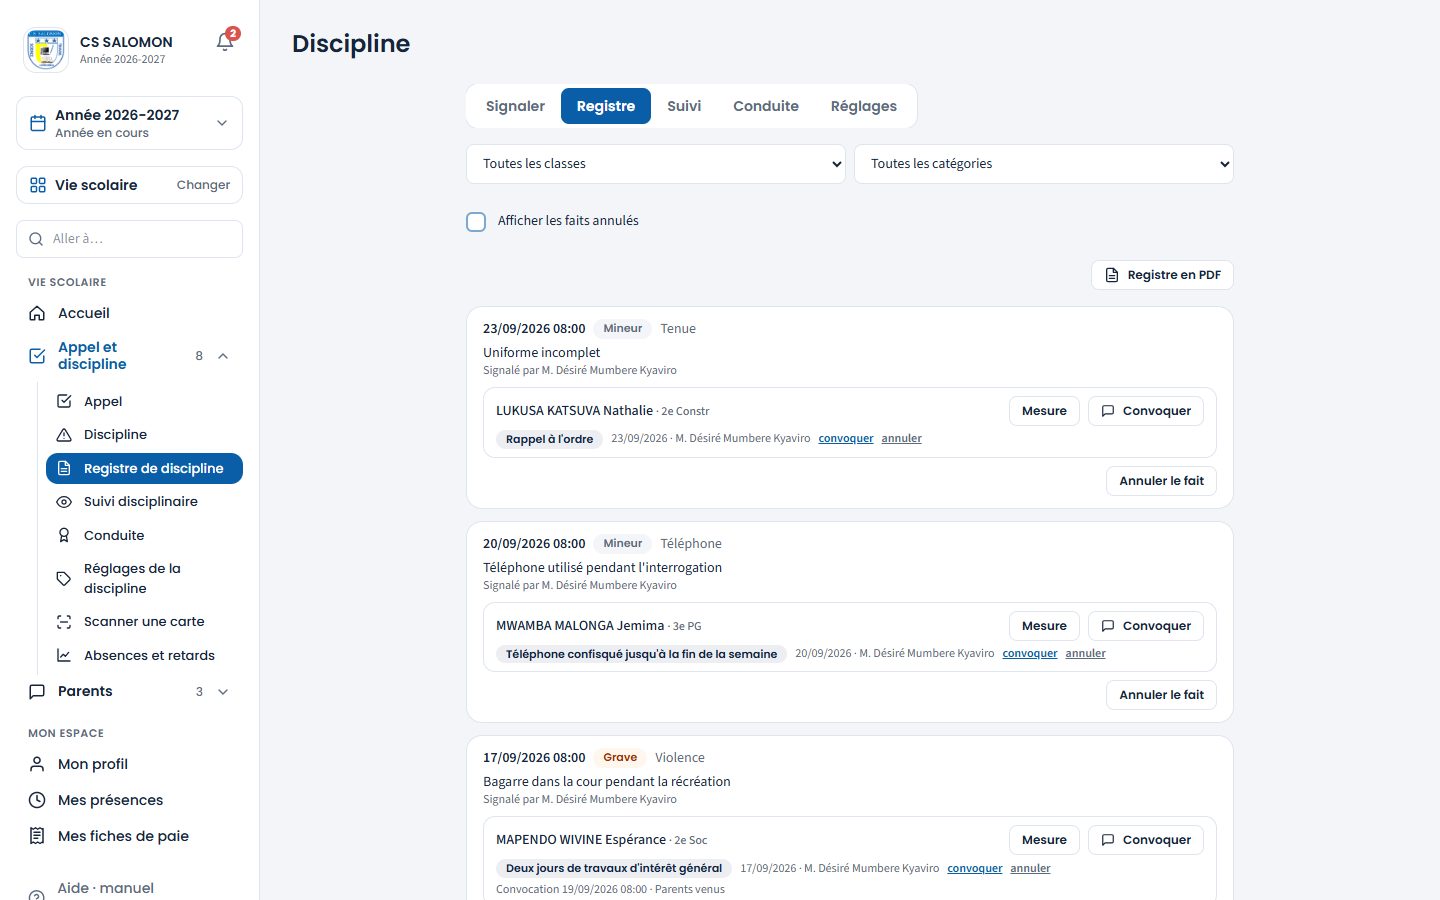The height and width of the screenshot is (900, 1440).
Task: Click annuler link beside Deux jours de travaux
Action: [x=1030, y=869]
